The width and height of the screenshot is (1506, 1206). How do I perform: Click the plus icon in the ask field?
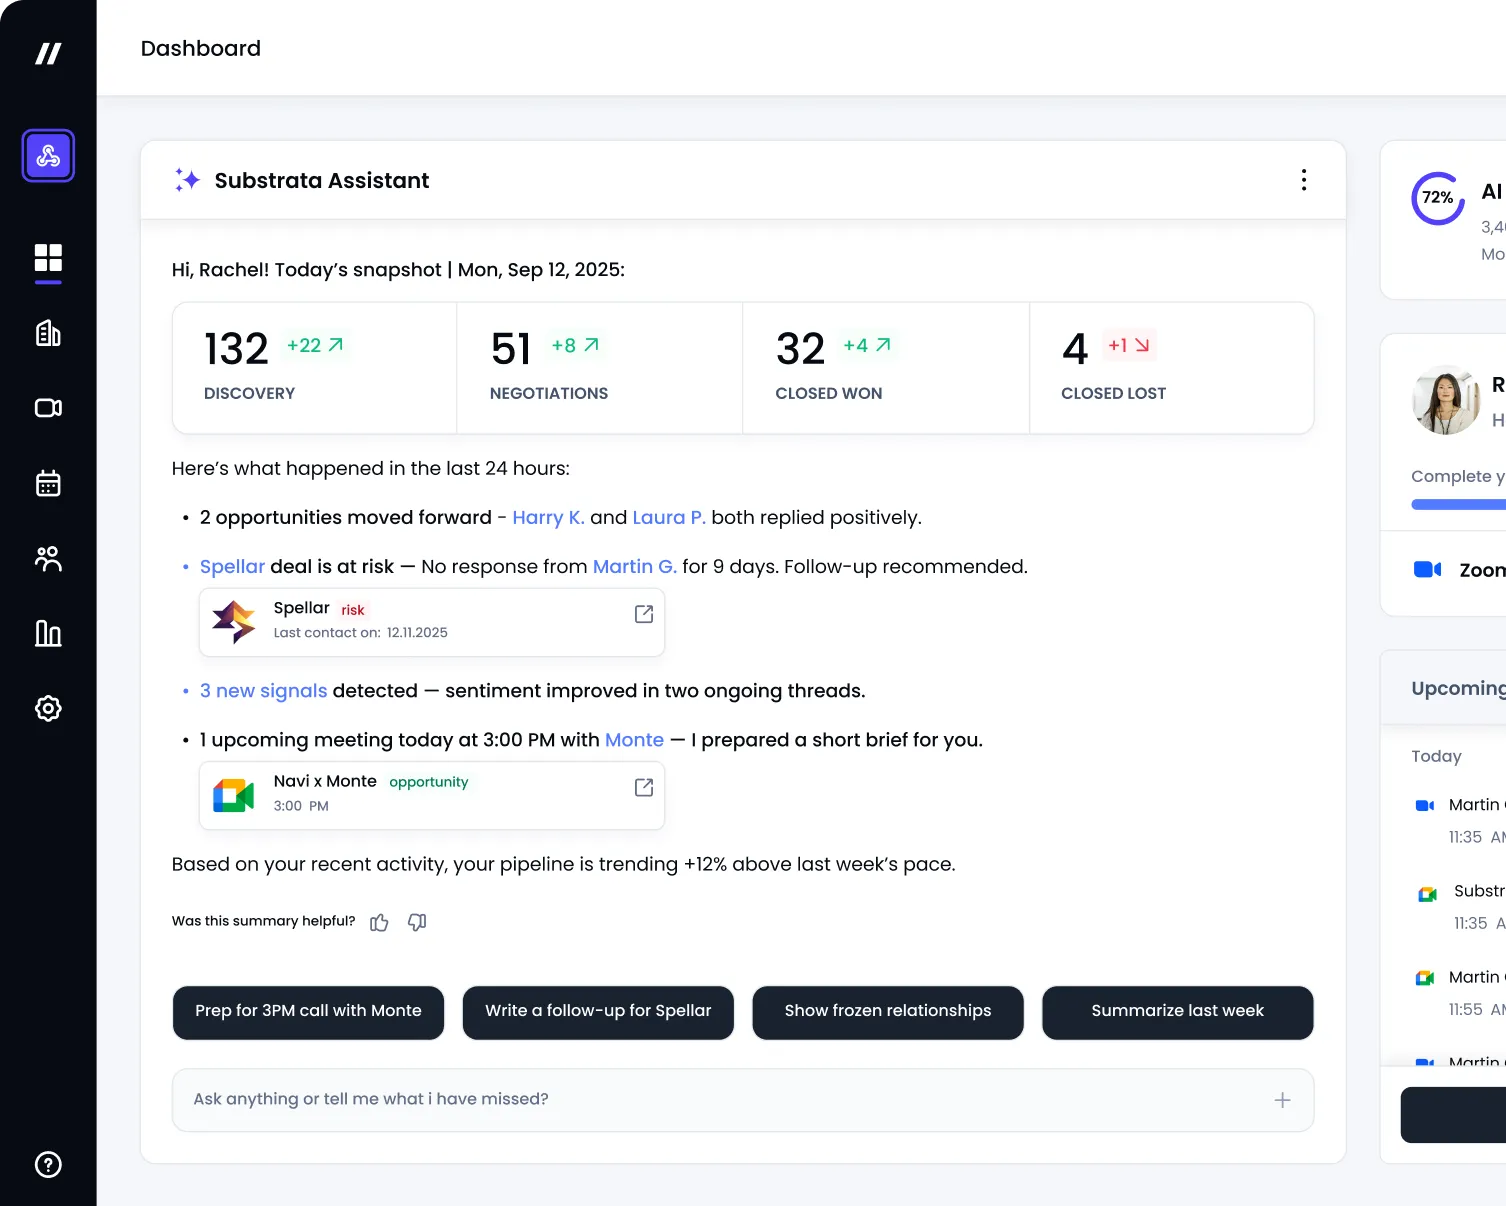tap(1281, 1099)
